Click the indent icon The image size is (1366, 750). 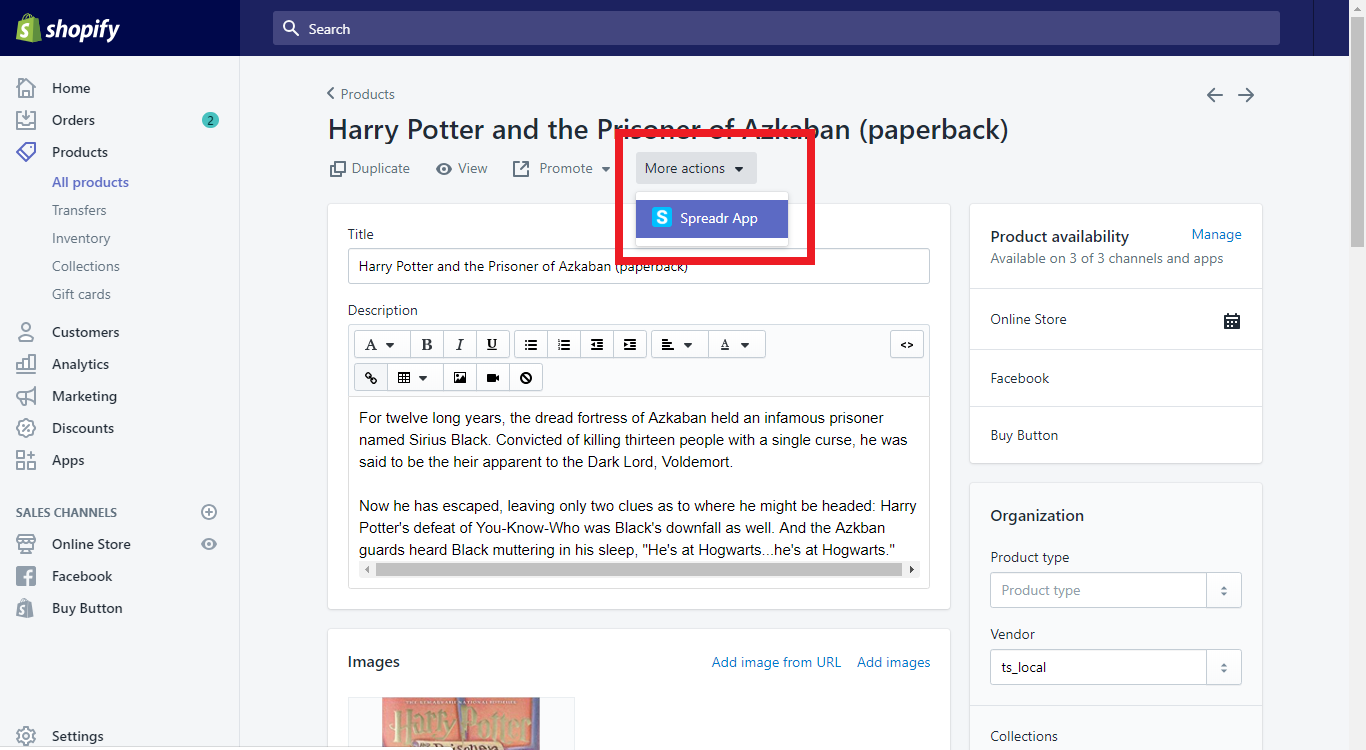point(630,344)
